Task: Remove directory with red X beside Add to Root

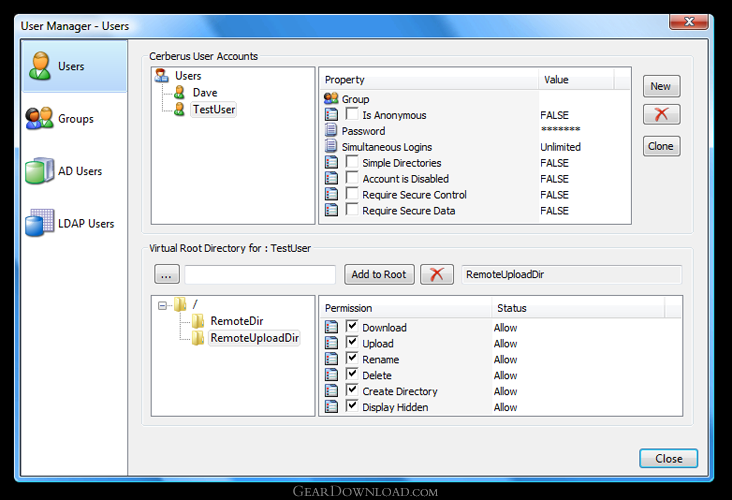Action: pos(436,275)
